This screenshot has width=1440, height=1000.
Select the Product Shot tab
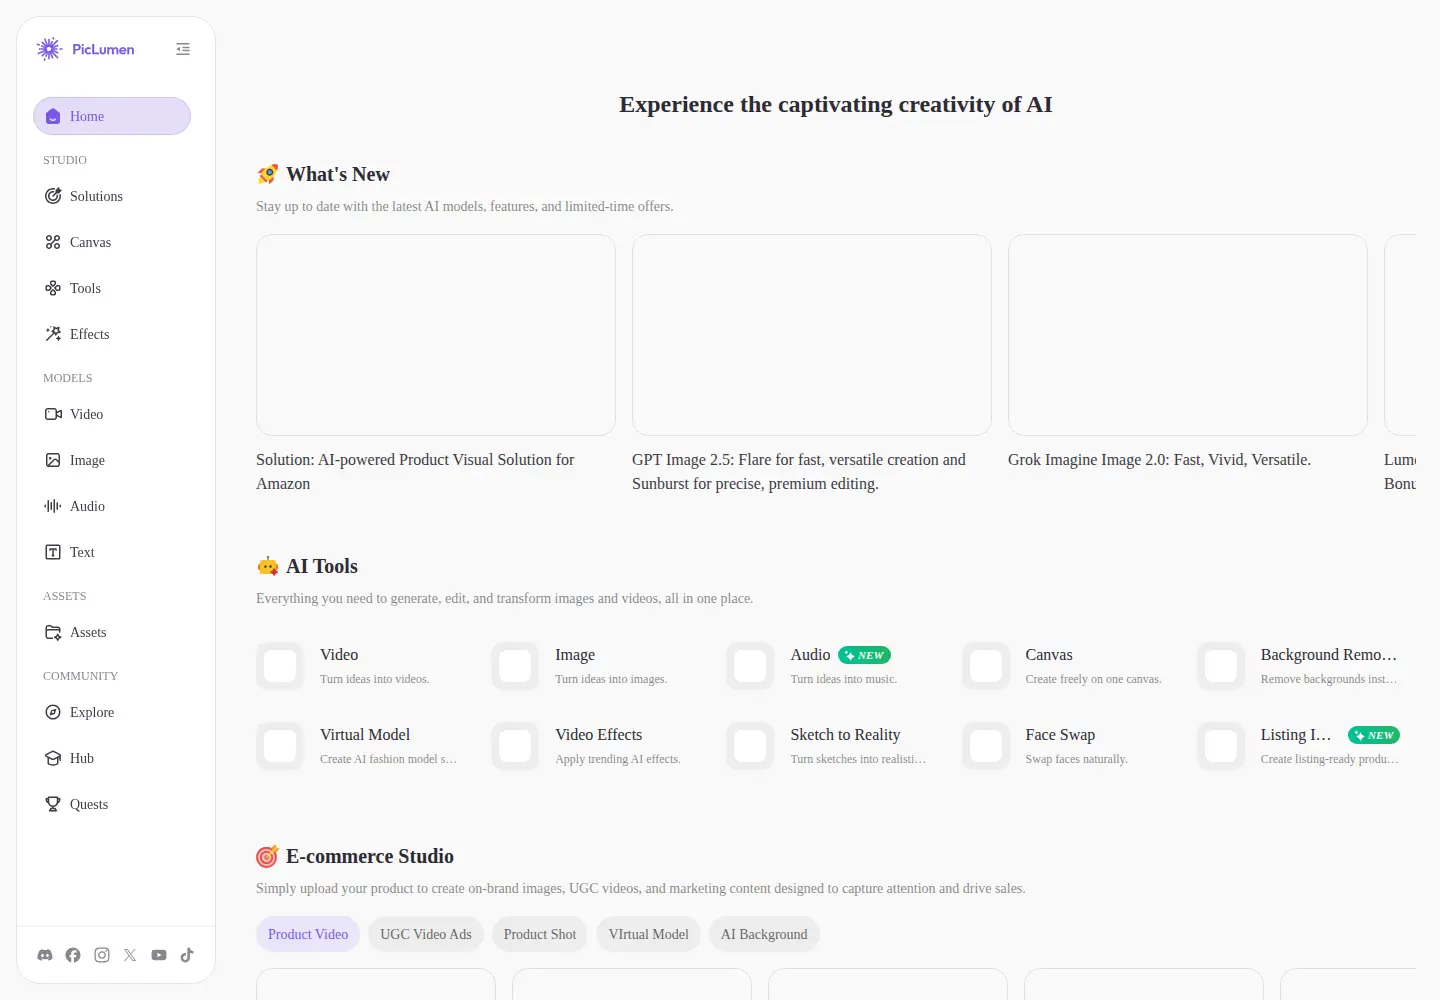[540, 934]
